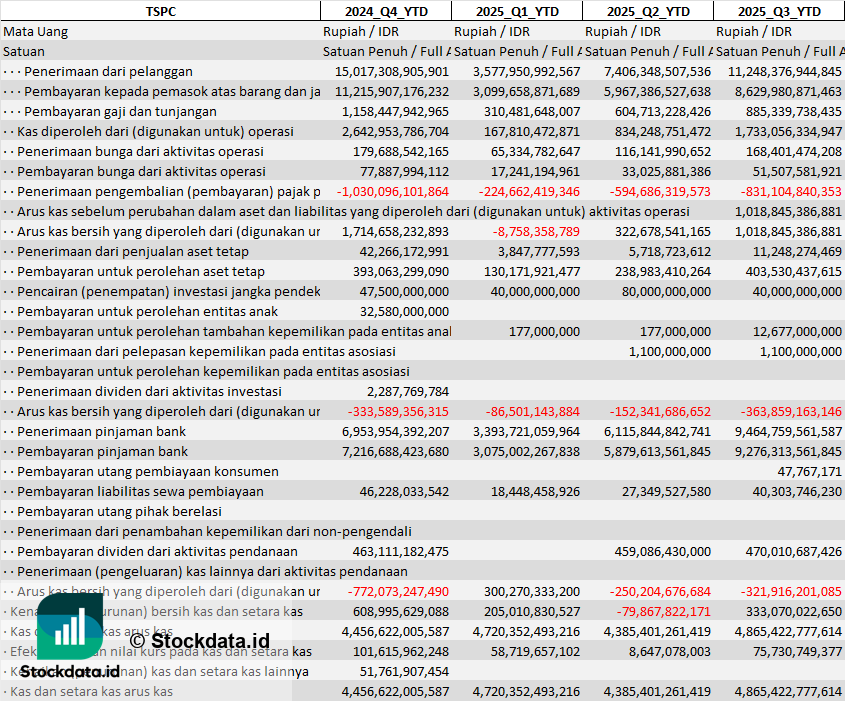The width and height of the screenshot is (845, 701).
Task: Click Penerimaan pinjaman bank label
Action: coord(101,432)
